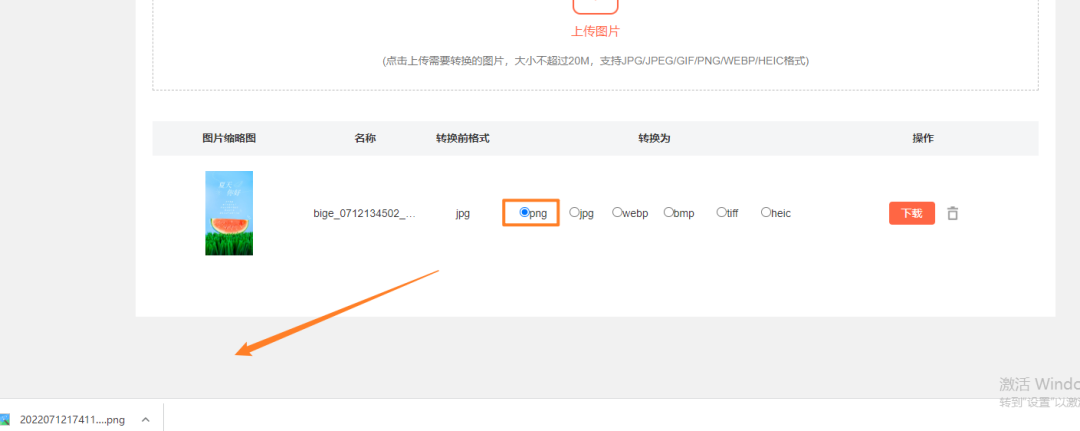Click the 操作 column header
Screen dimensions: 1080x431
[x=923, y=138]
